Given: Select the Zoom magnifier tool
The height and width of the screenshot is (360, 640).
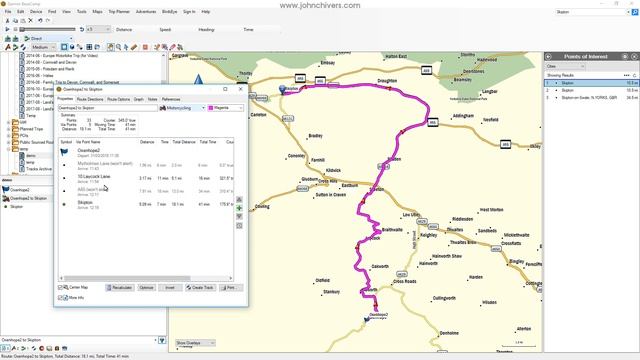Looking at the screenshot, I should point(118,47).
